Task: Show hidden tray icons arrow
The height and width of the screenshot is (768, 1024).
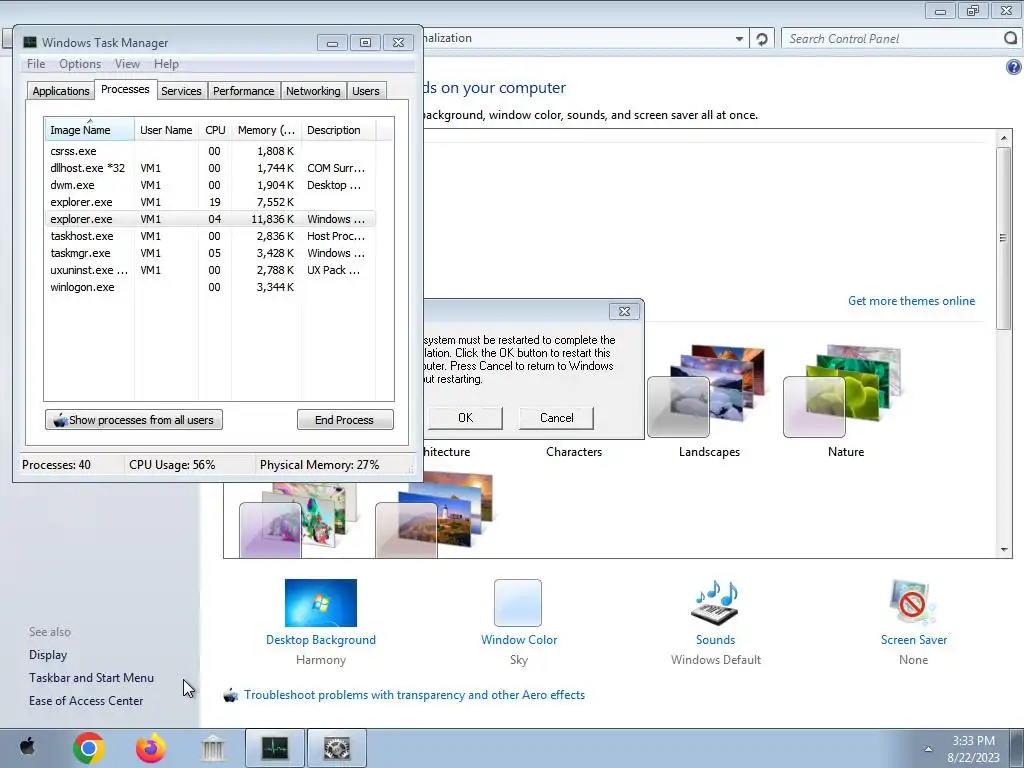Action: [928, 749]
